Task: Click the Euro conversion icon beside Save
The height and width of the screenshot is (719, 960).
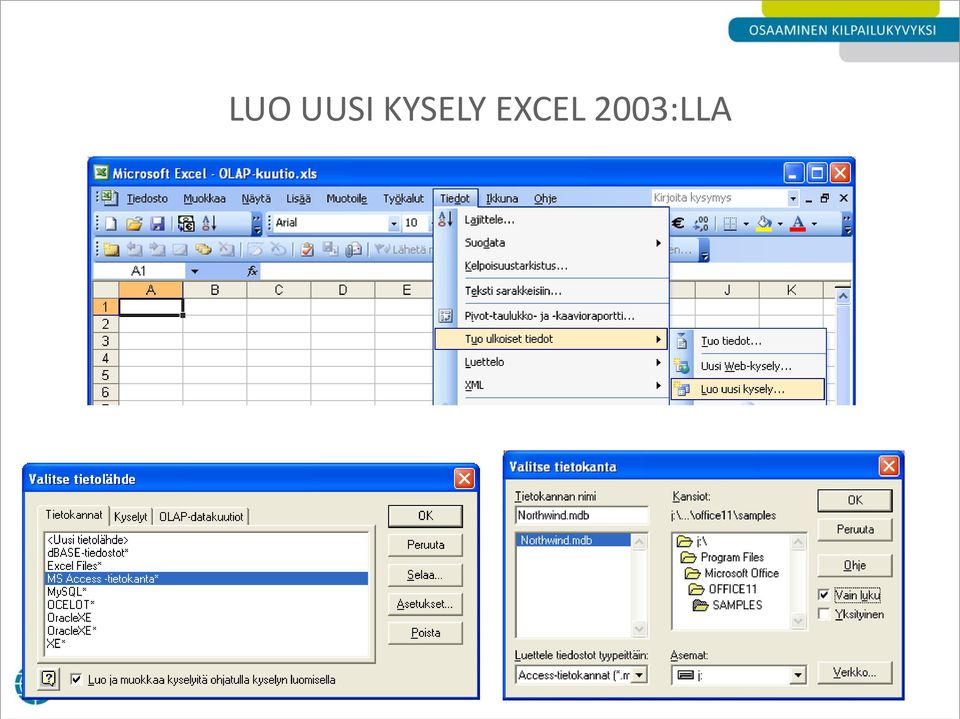Action: (186, 224)
